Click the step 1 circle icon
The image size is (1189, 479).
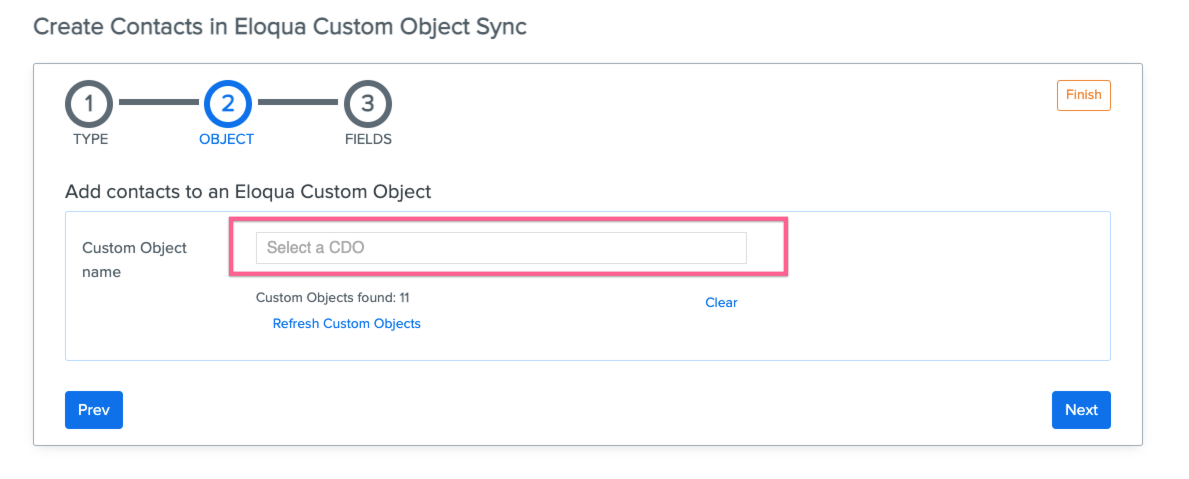coord(89,104)
